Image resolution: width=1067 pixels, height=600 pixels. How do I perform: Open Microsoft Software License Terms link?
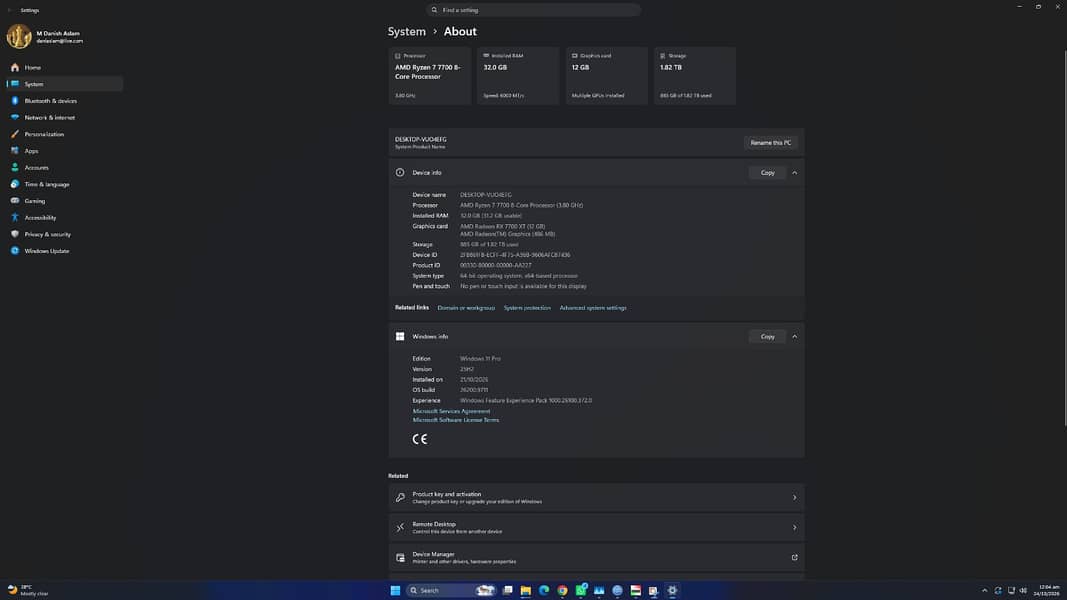coord(455,420)
